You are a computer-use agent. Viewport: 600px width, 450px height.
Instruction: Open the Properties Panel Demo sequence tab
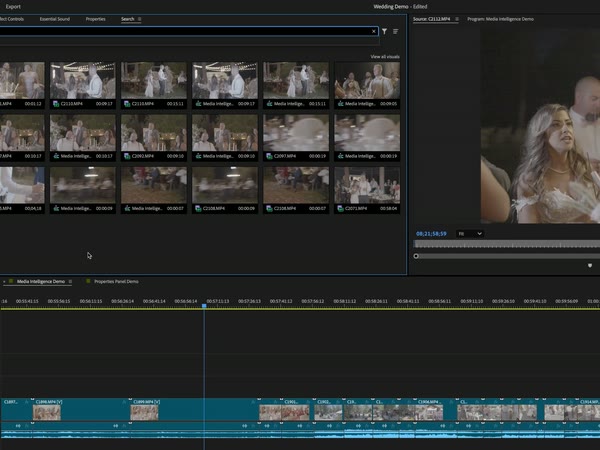point(116,281)
